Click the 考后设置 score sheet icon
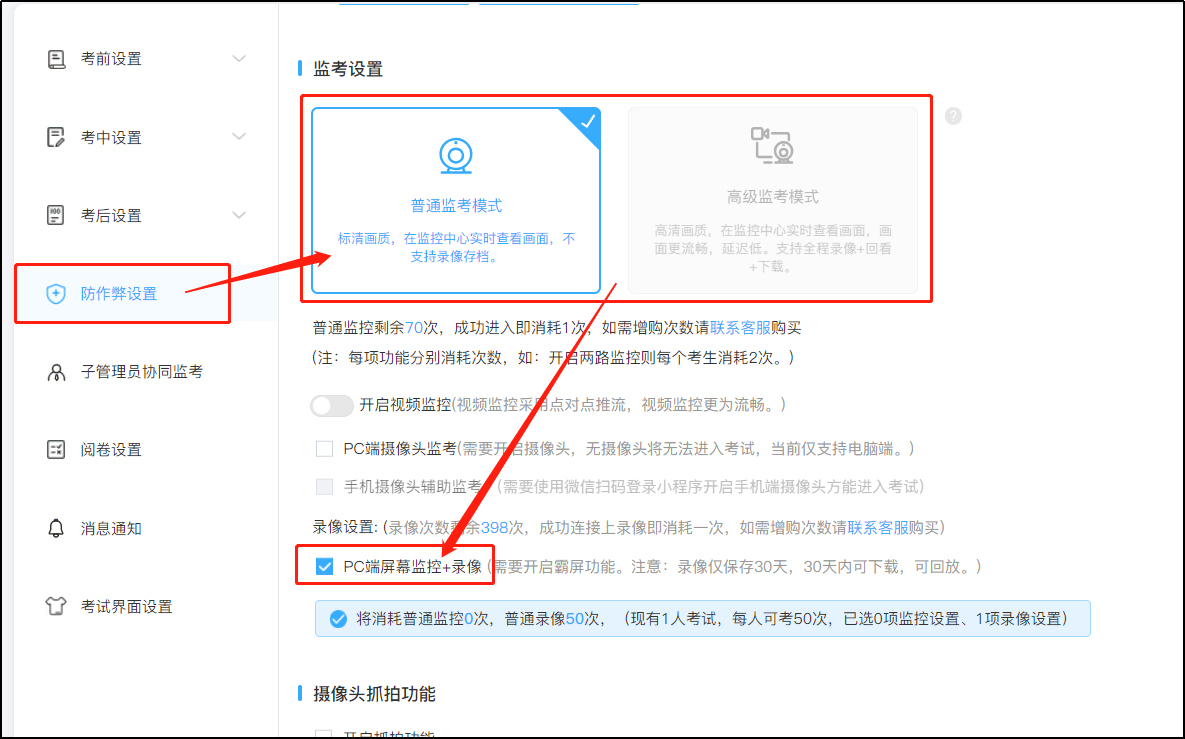This screenshot has height=739, width=1185. click(x=56, y=215)
